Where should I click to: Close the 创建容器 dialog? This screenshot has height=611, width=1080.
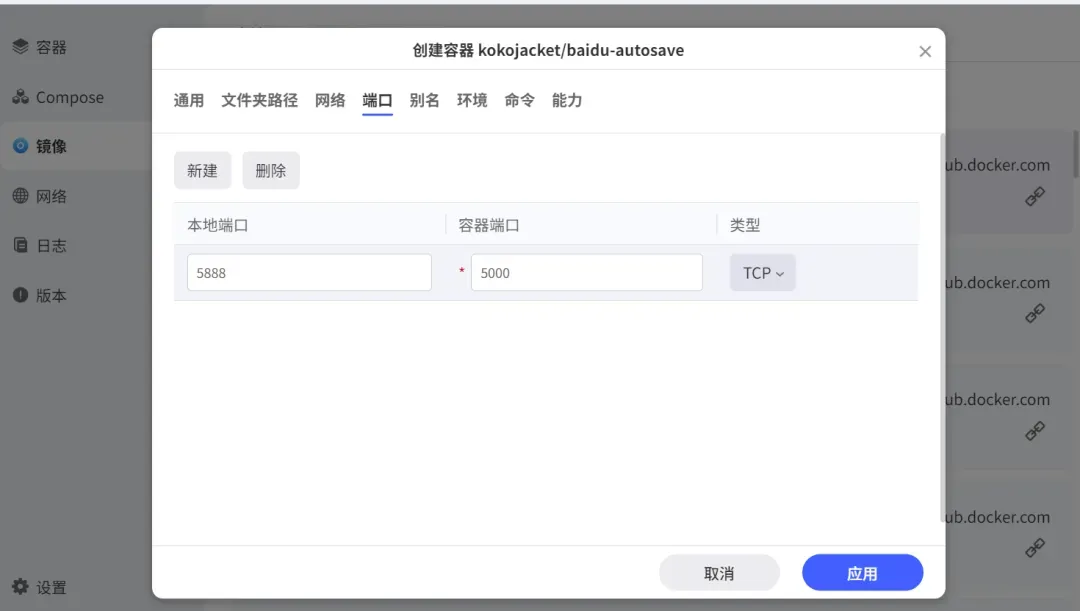click(x=925, y=51)
